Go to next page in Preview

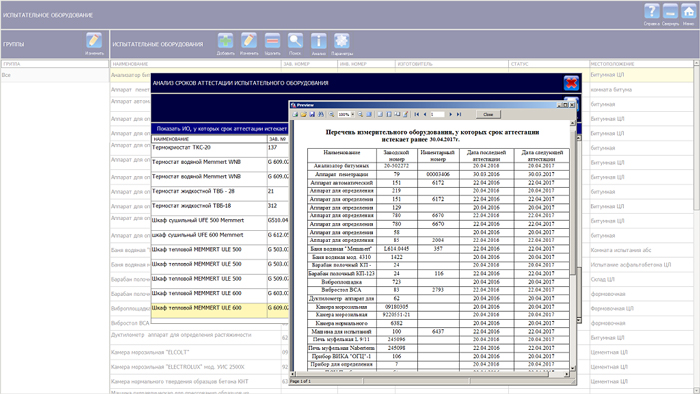point(450,114)
